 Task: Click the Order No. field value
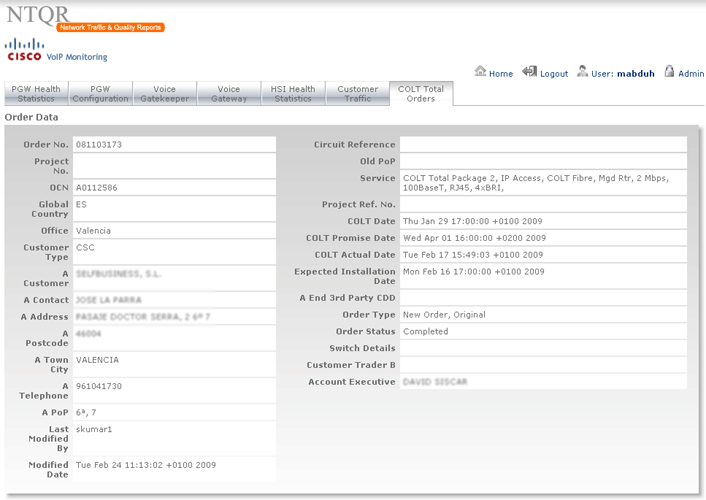coord(173,144)
